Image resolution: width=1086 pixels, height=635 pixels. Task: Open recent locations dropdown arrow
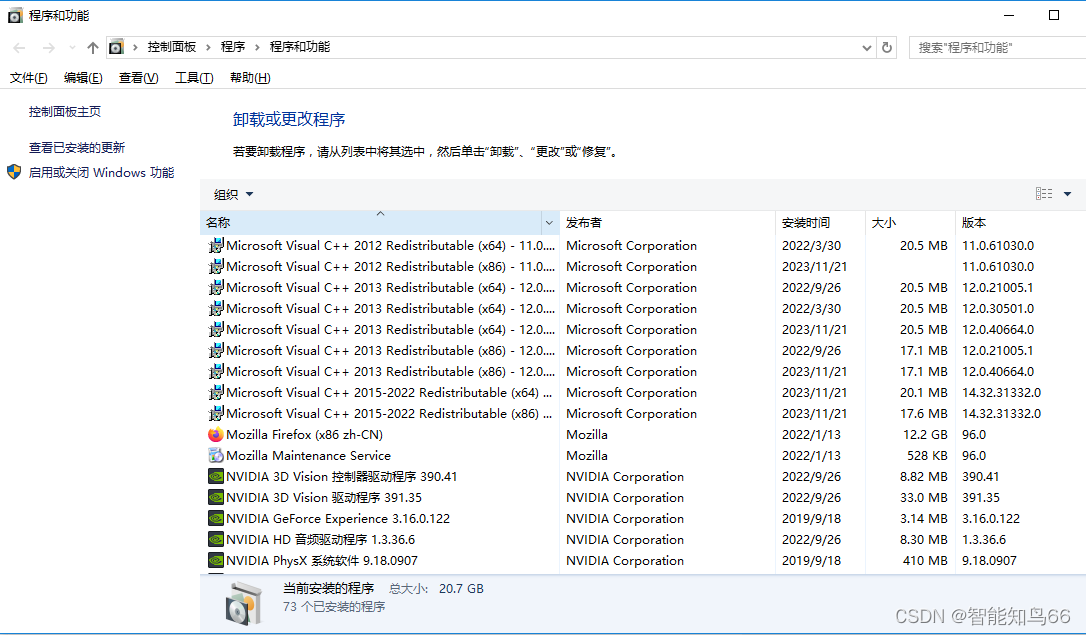coord(72,48)
